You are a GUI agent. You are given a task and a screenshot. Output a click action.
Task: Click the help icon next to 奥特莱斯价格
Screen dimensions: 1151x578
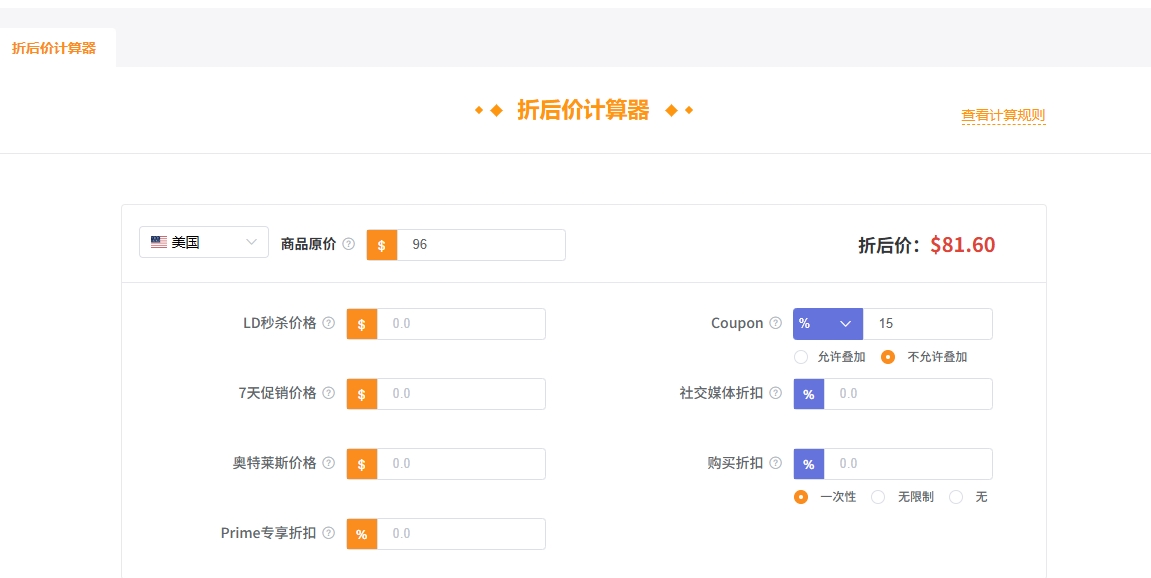(x=329, y=463)
